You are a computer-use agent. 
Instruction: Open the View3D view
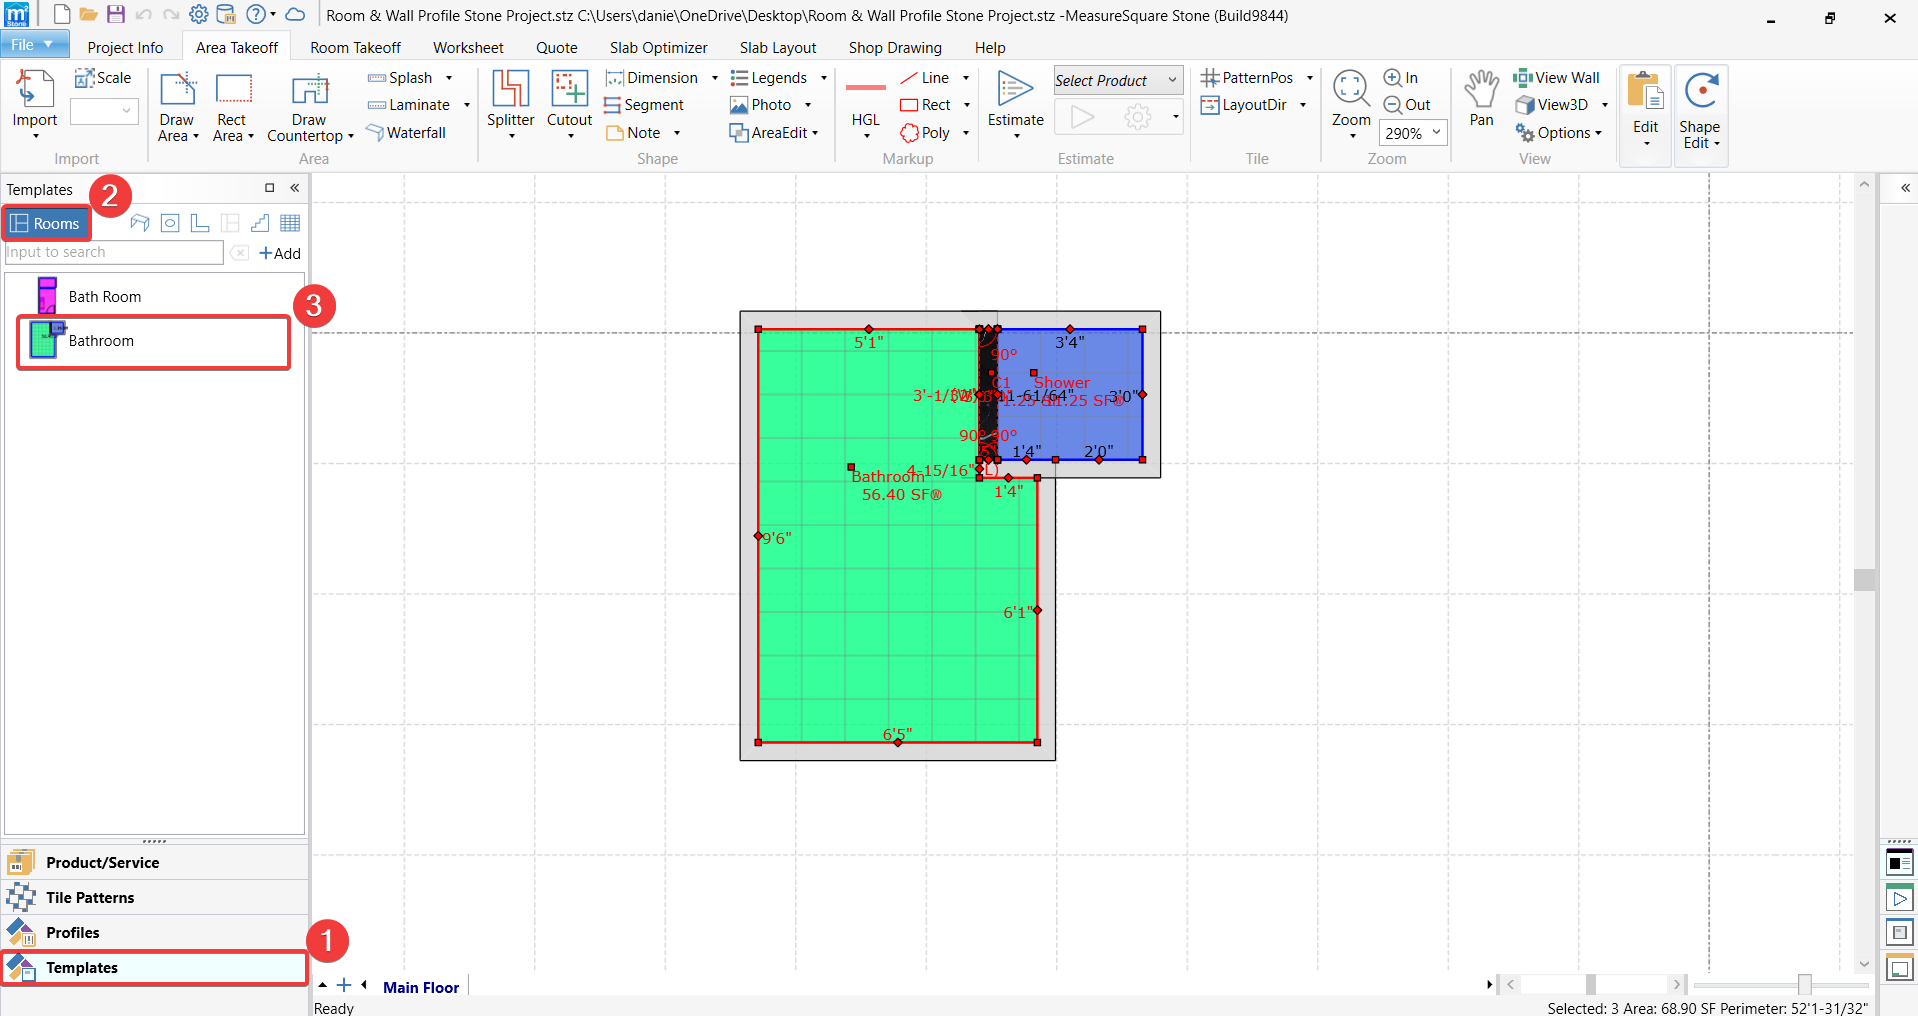coord(1552,105)
